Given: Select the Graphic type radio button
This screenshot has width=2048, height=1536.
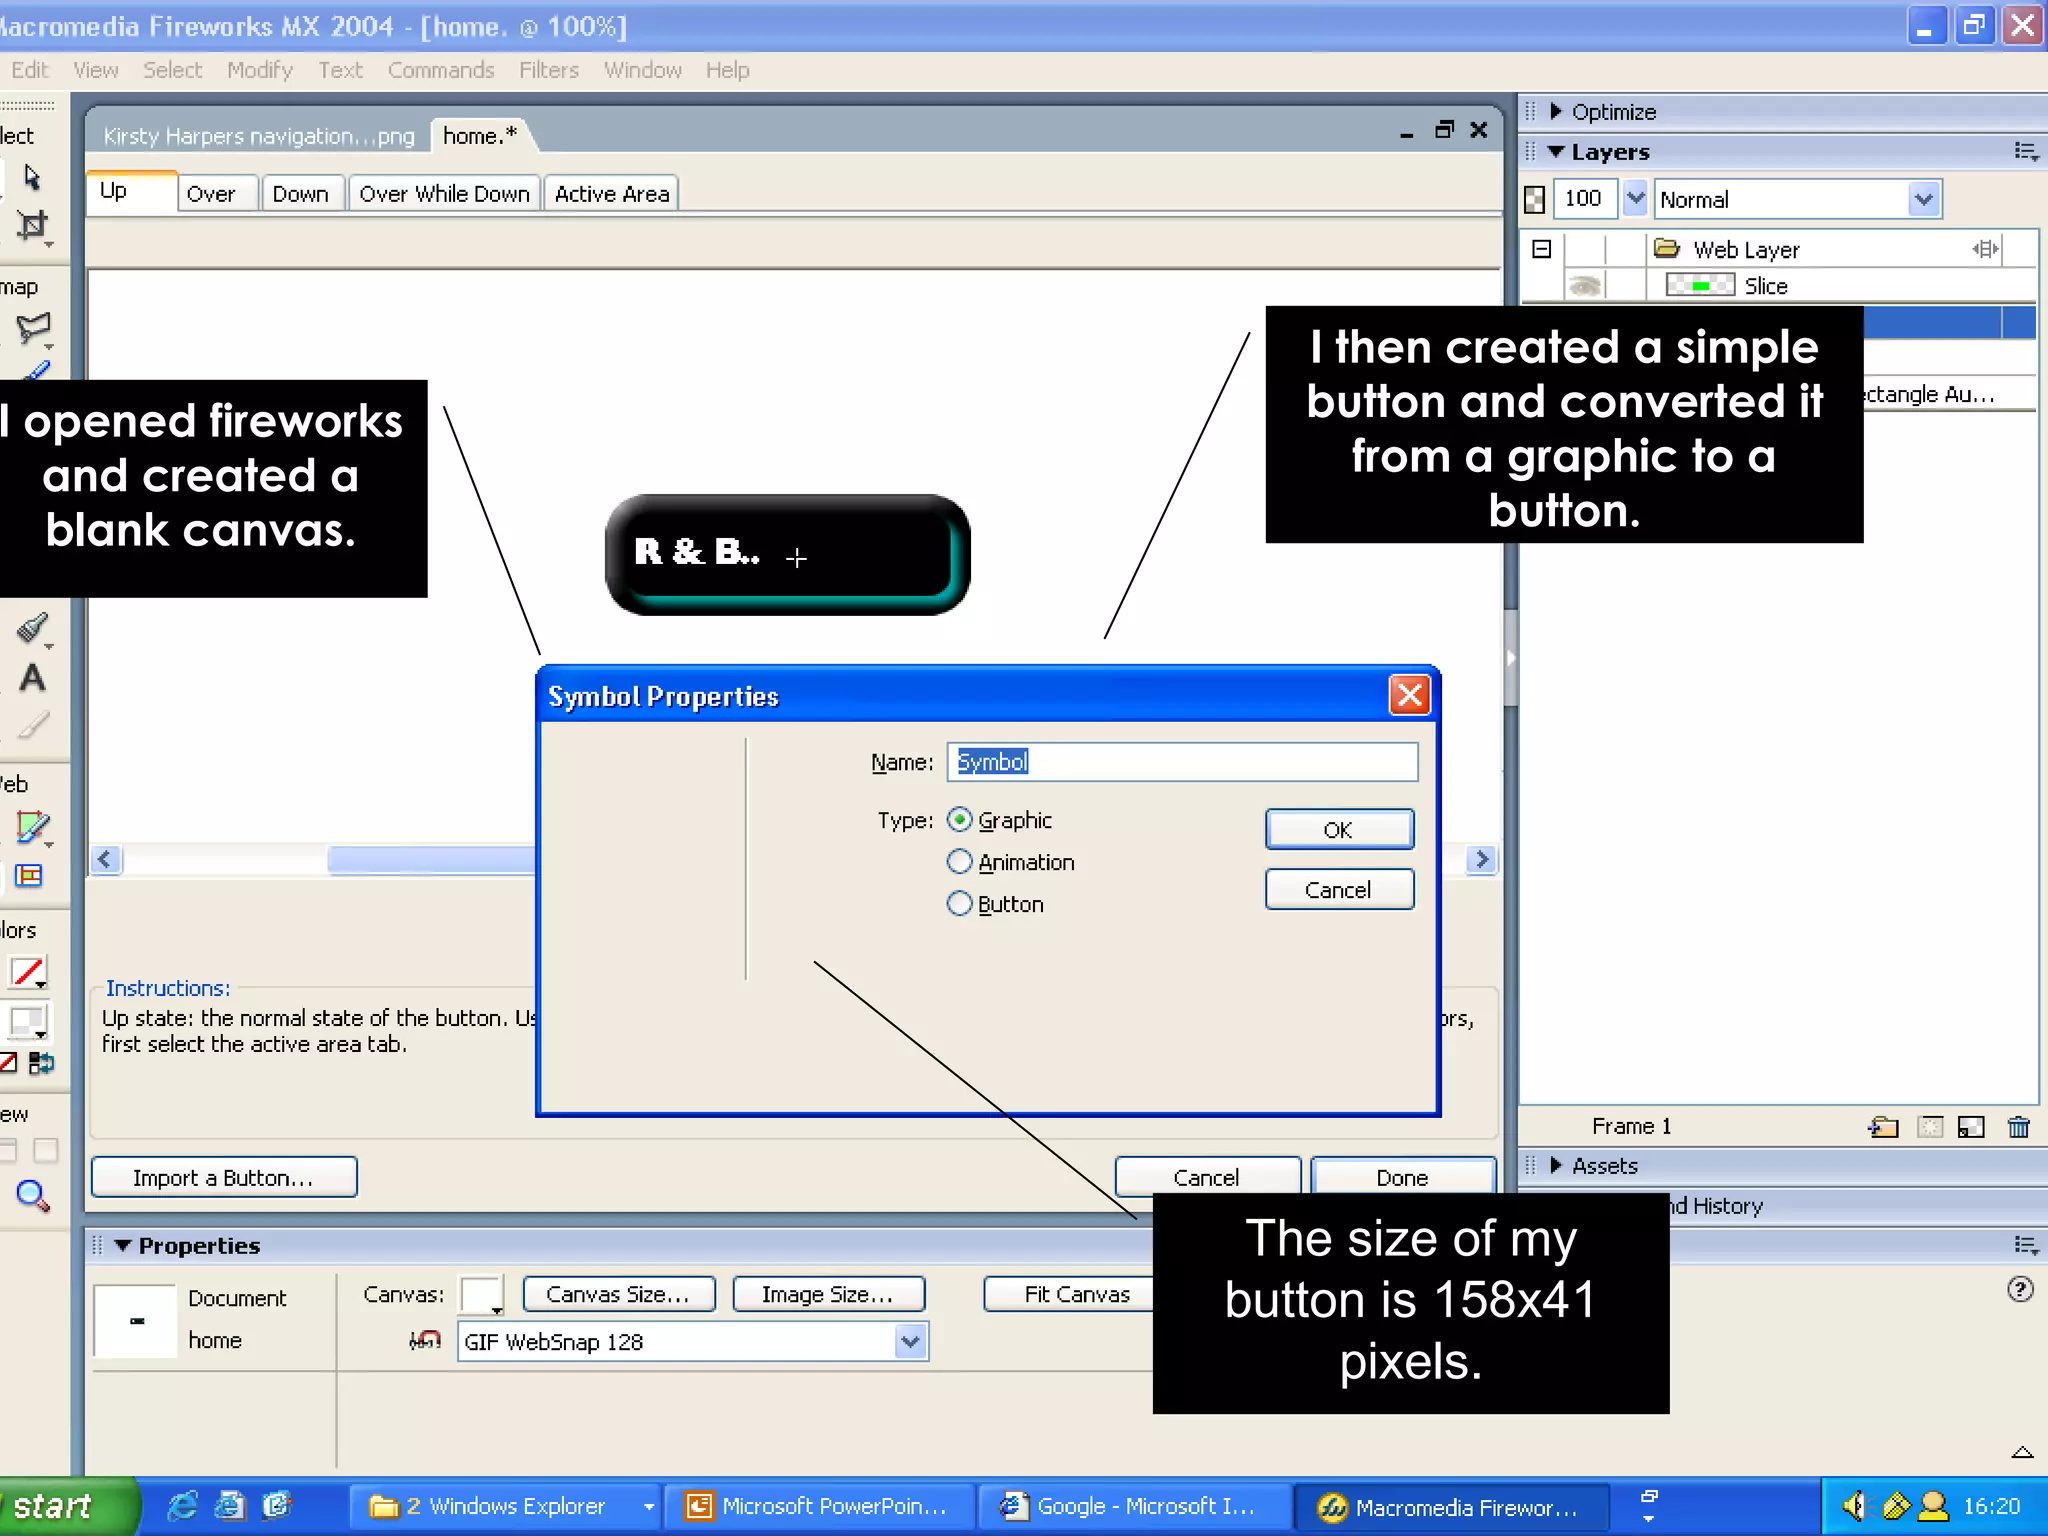Looking at the screenshot, I should tap(959, 820).
